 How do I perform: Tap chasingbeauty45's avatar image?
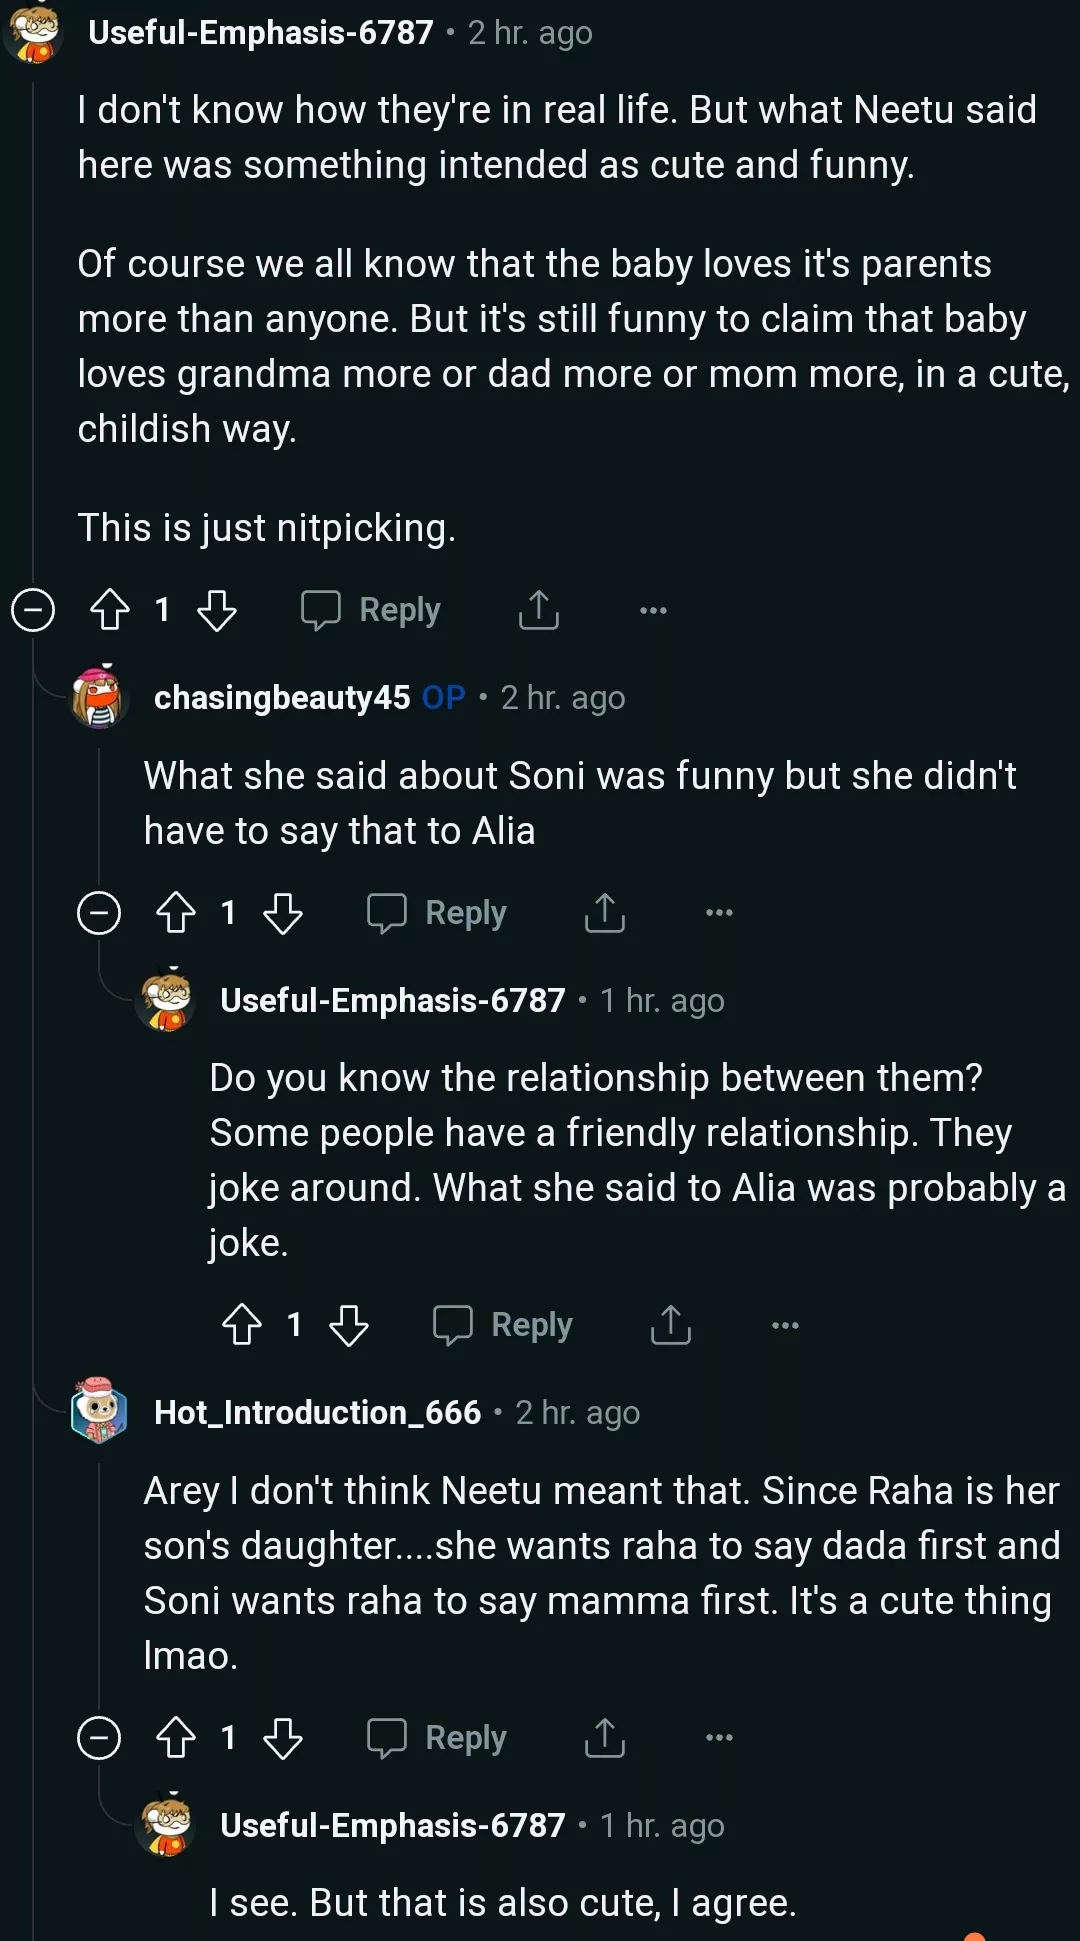click(98, 697)
